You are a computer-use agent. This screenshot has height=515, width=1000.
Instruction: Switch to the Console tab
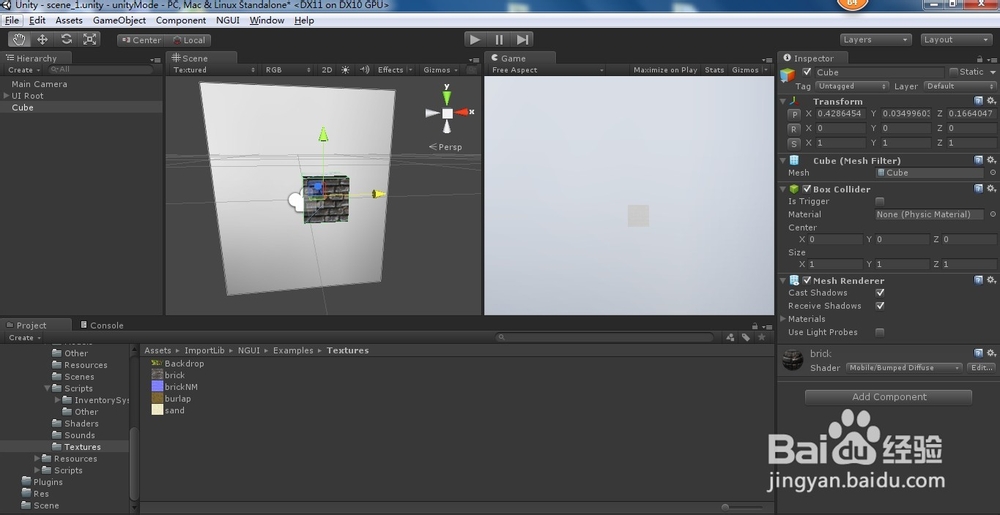(x=101, y=325)
